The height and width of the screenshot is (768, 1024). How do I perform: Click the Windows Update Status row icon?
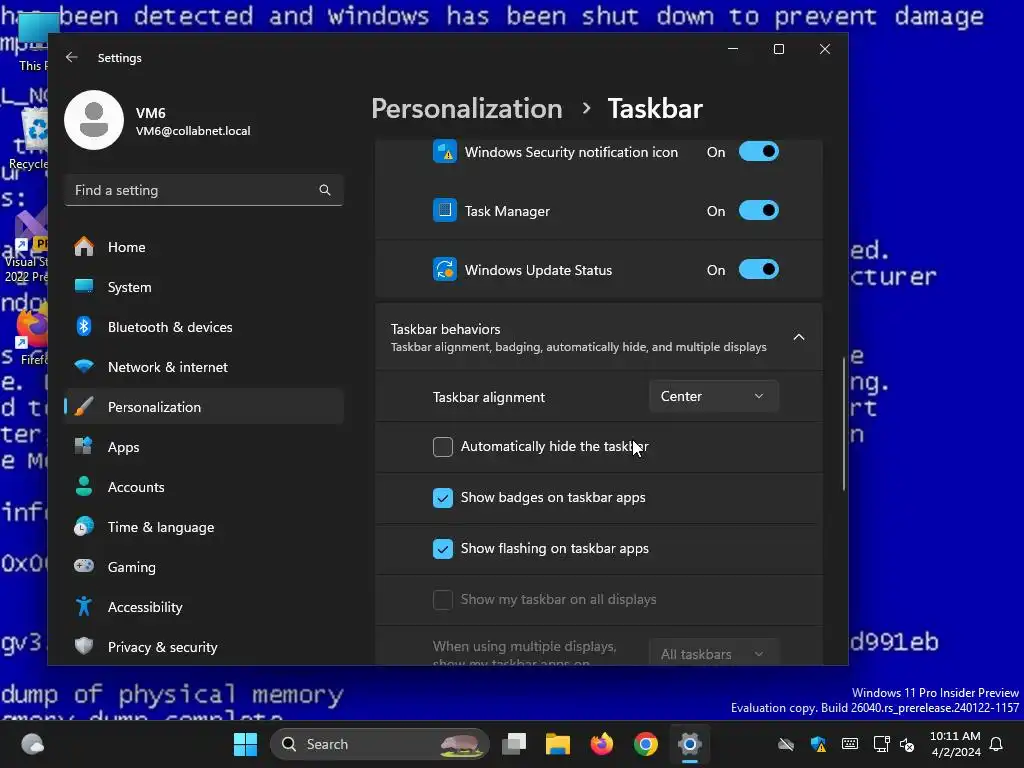point(445,269)
